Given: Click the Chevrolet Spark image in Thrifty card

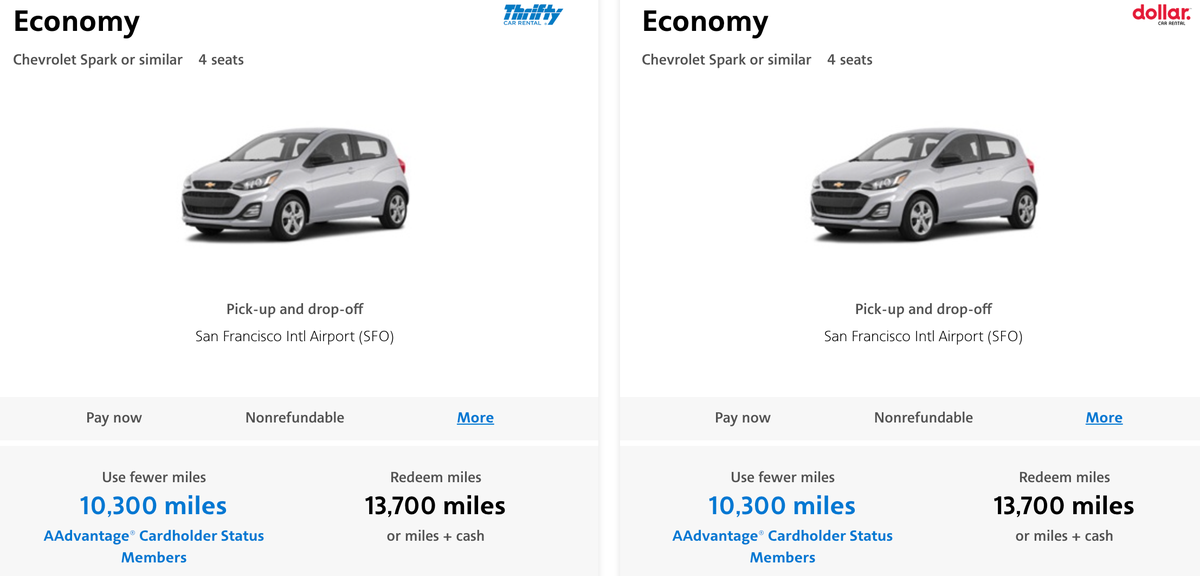Looking at the screenshot, I should [x=295, y=187].
